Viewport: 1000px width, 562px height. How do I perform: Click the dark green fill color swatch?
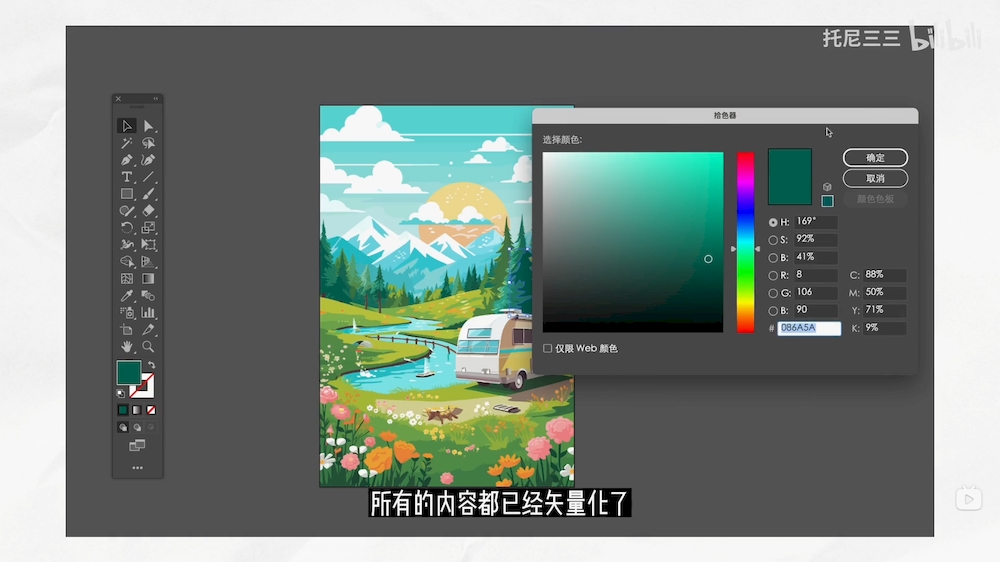click(x=128, y=373)
